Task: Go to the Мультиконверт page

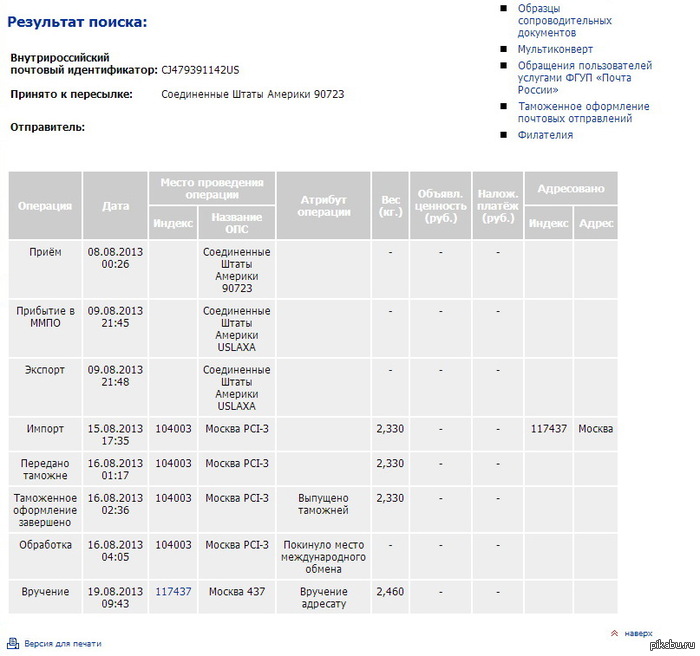Action: (x=555, y=49)
